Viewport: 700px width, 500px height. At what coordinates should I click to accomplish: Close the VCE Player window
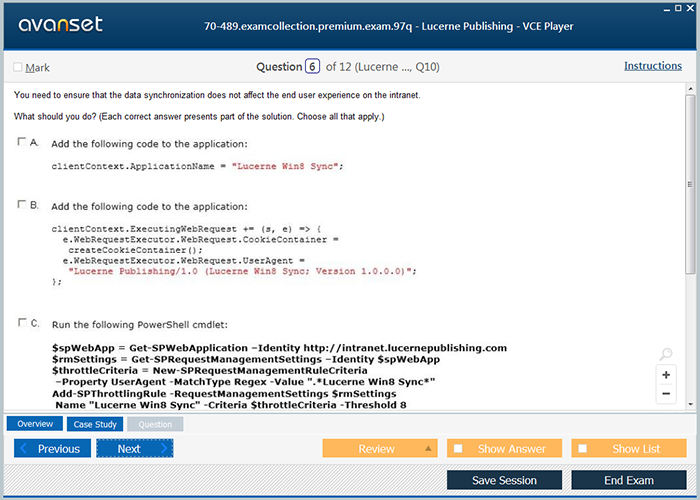point(690,8)
